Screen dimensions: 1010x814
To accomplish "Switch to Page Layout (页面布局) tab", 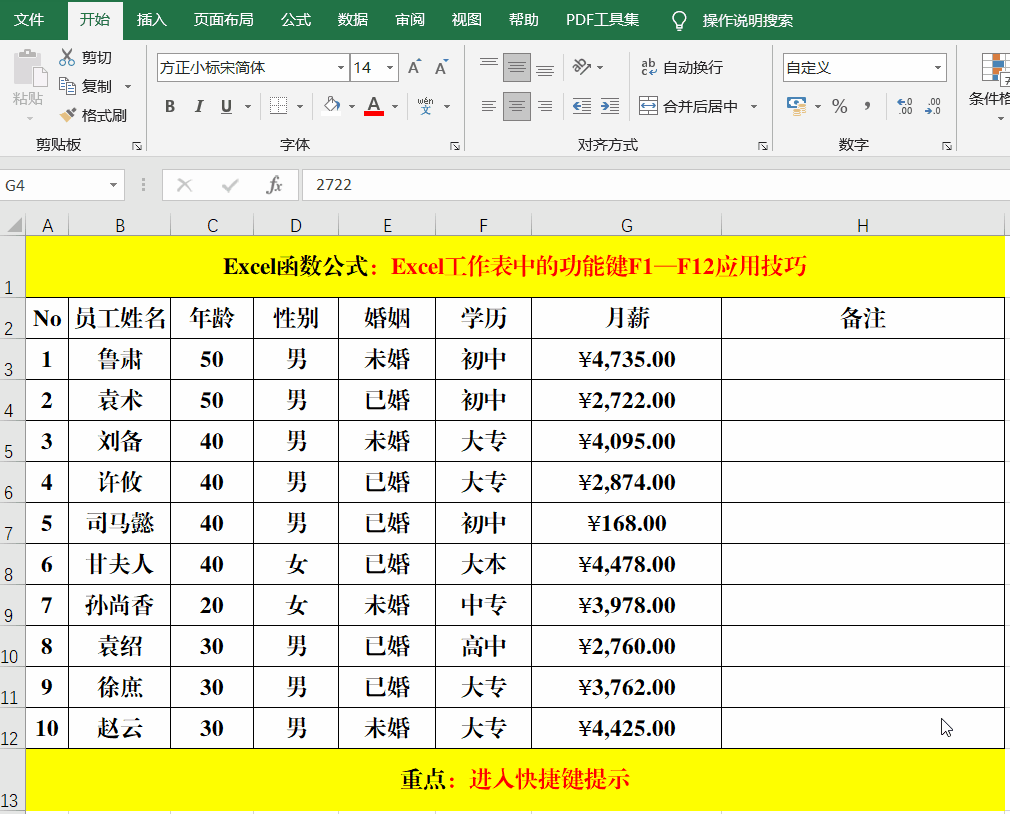I will click(224, 20).
